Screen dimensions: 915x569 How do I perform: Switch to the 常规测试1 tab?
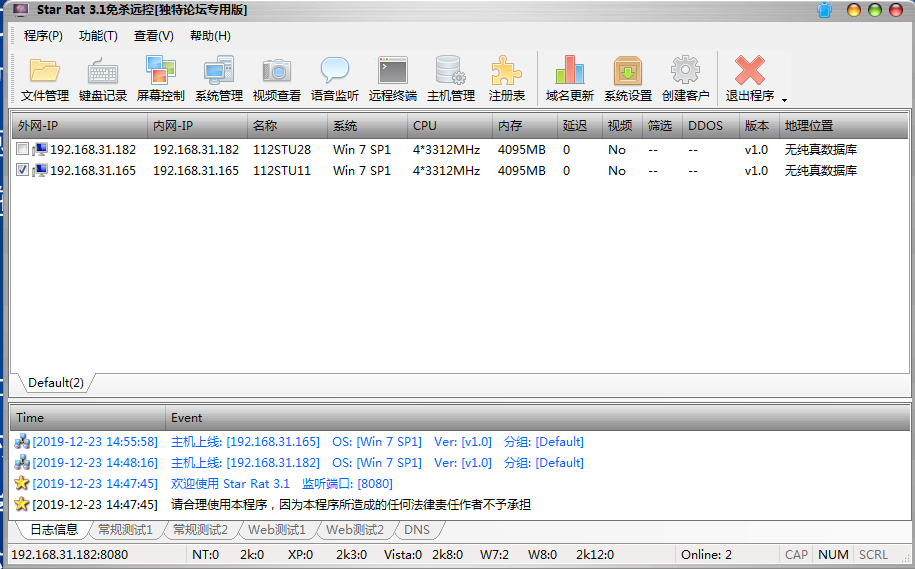[125, 529]
